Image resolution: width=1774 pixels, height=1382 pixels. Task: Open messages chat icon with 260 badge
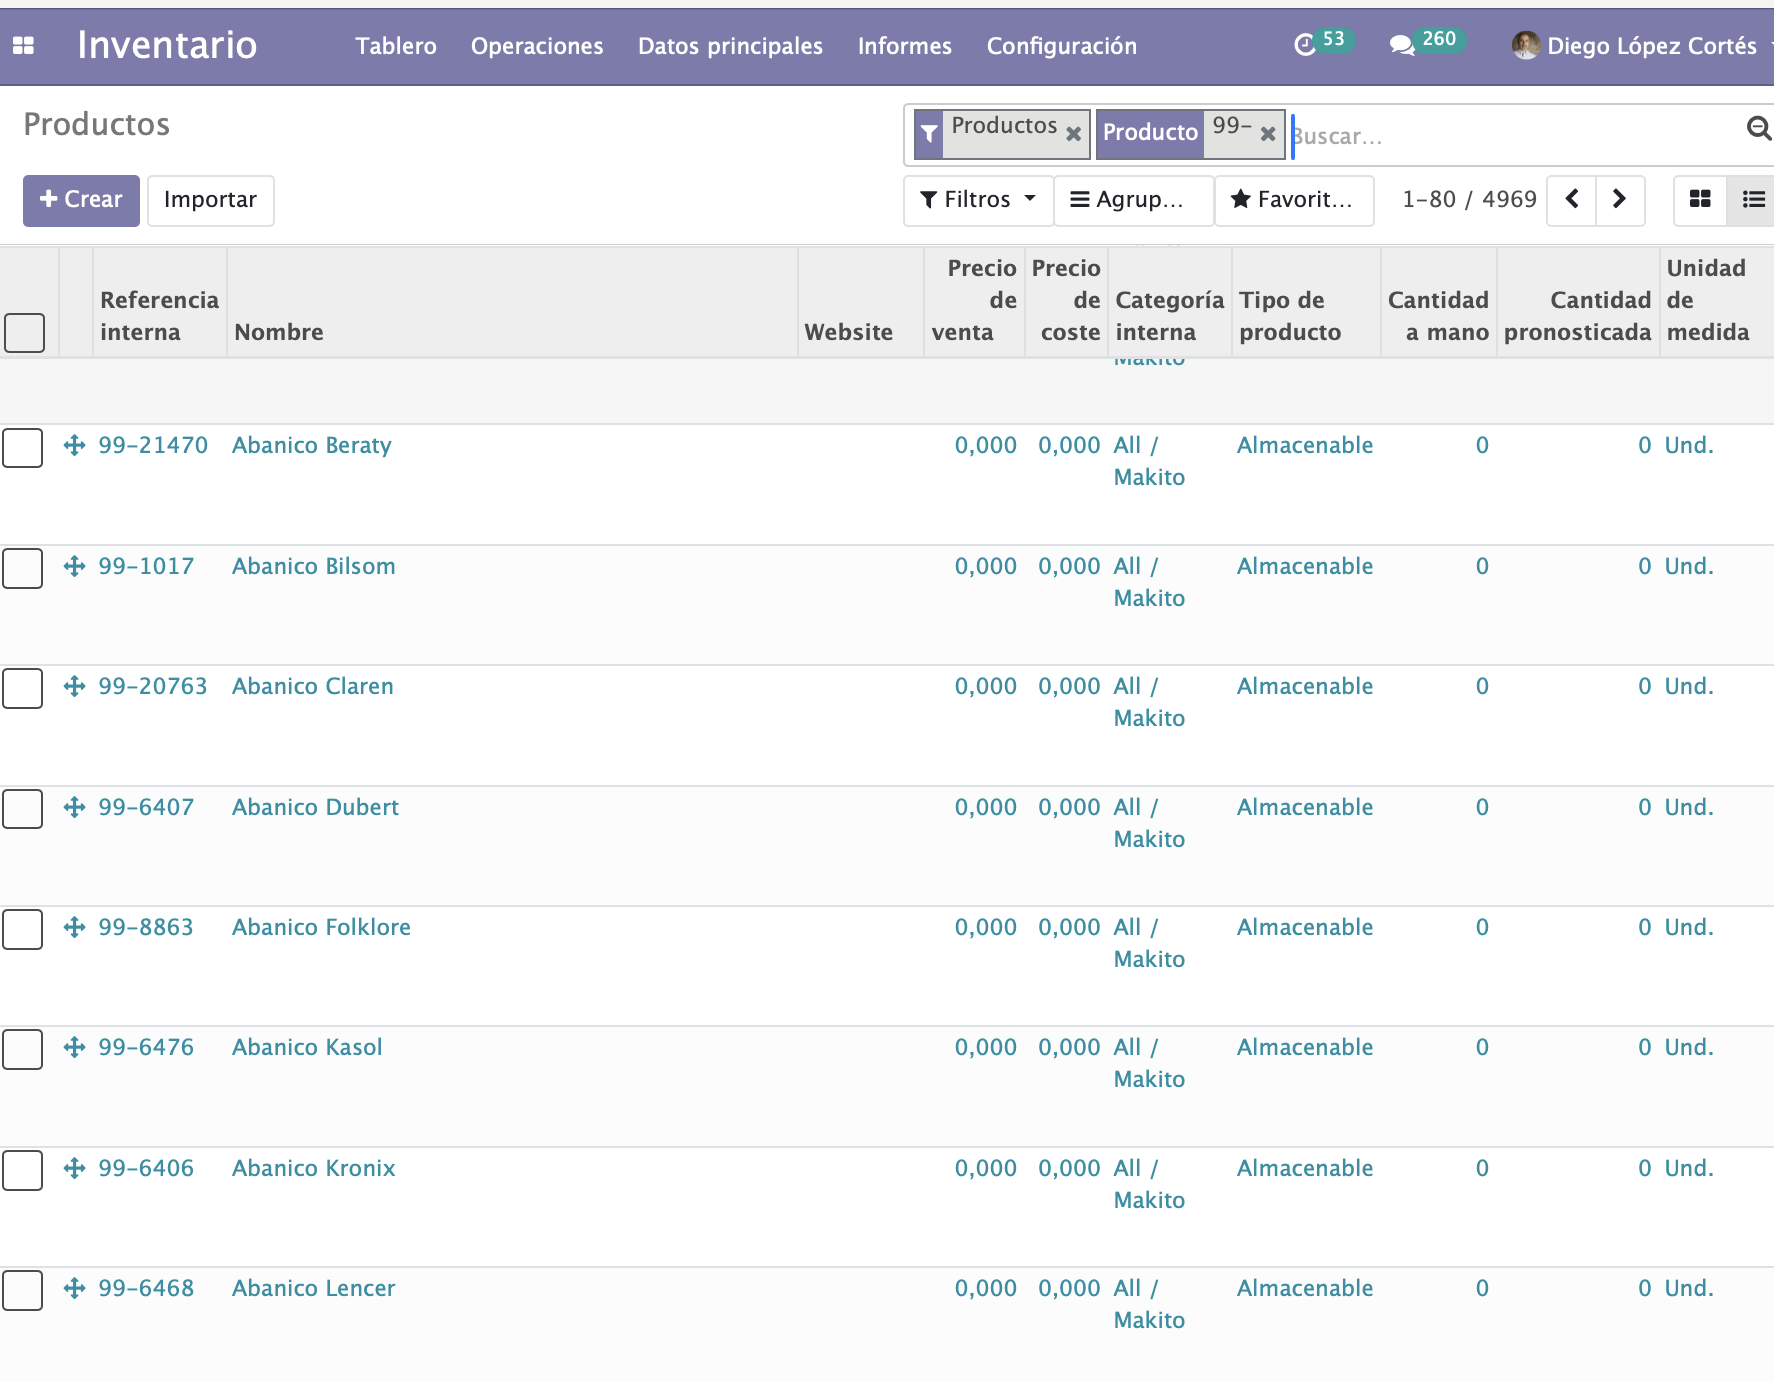coord(1402,45)
